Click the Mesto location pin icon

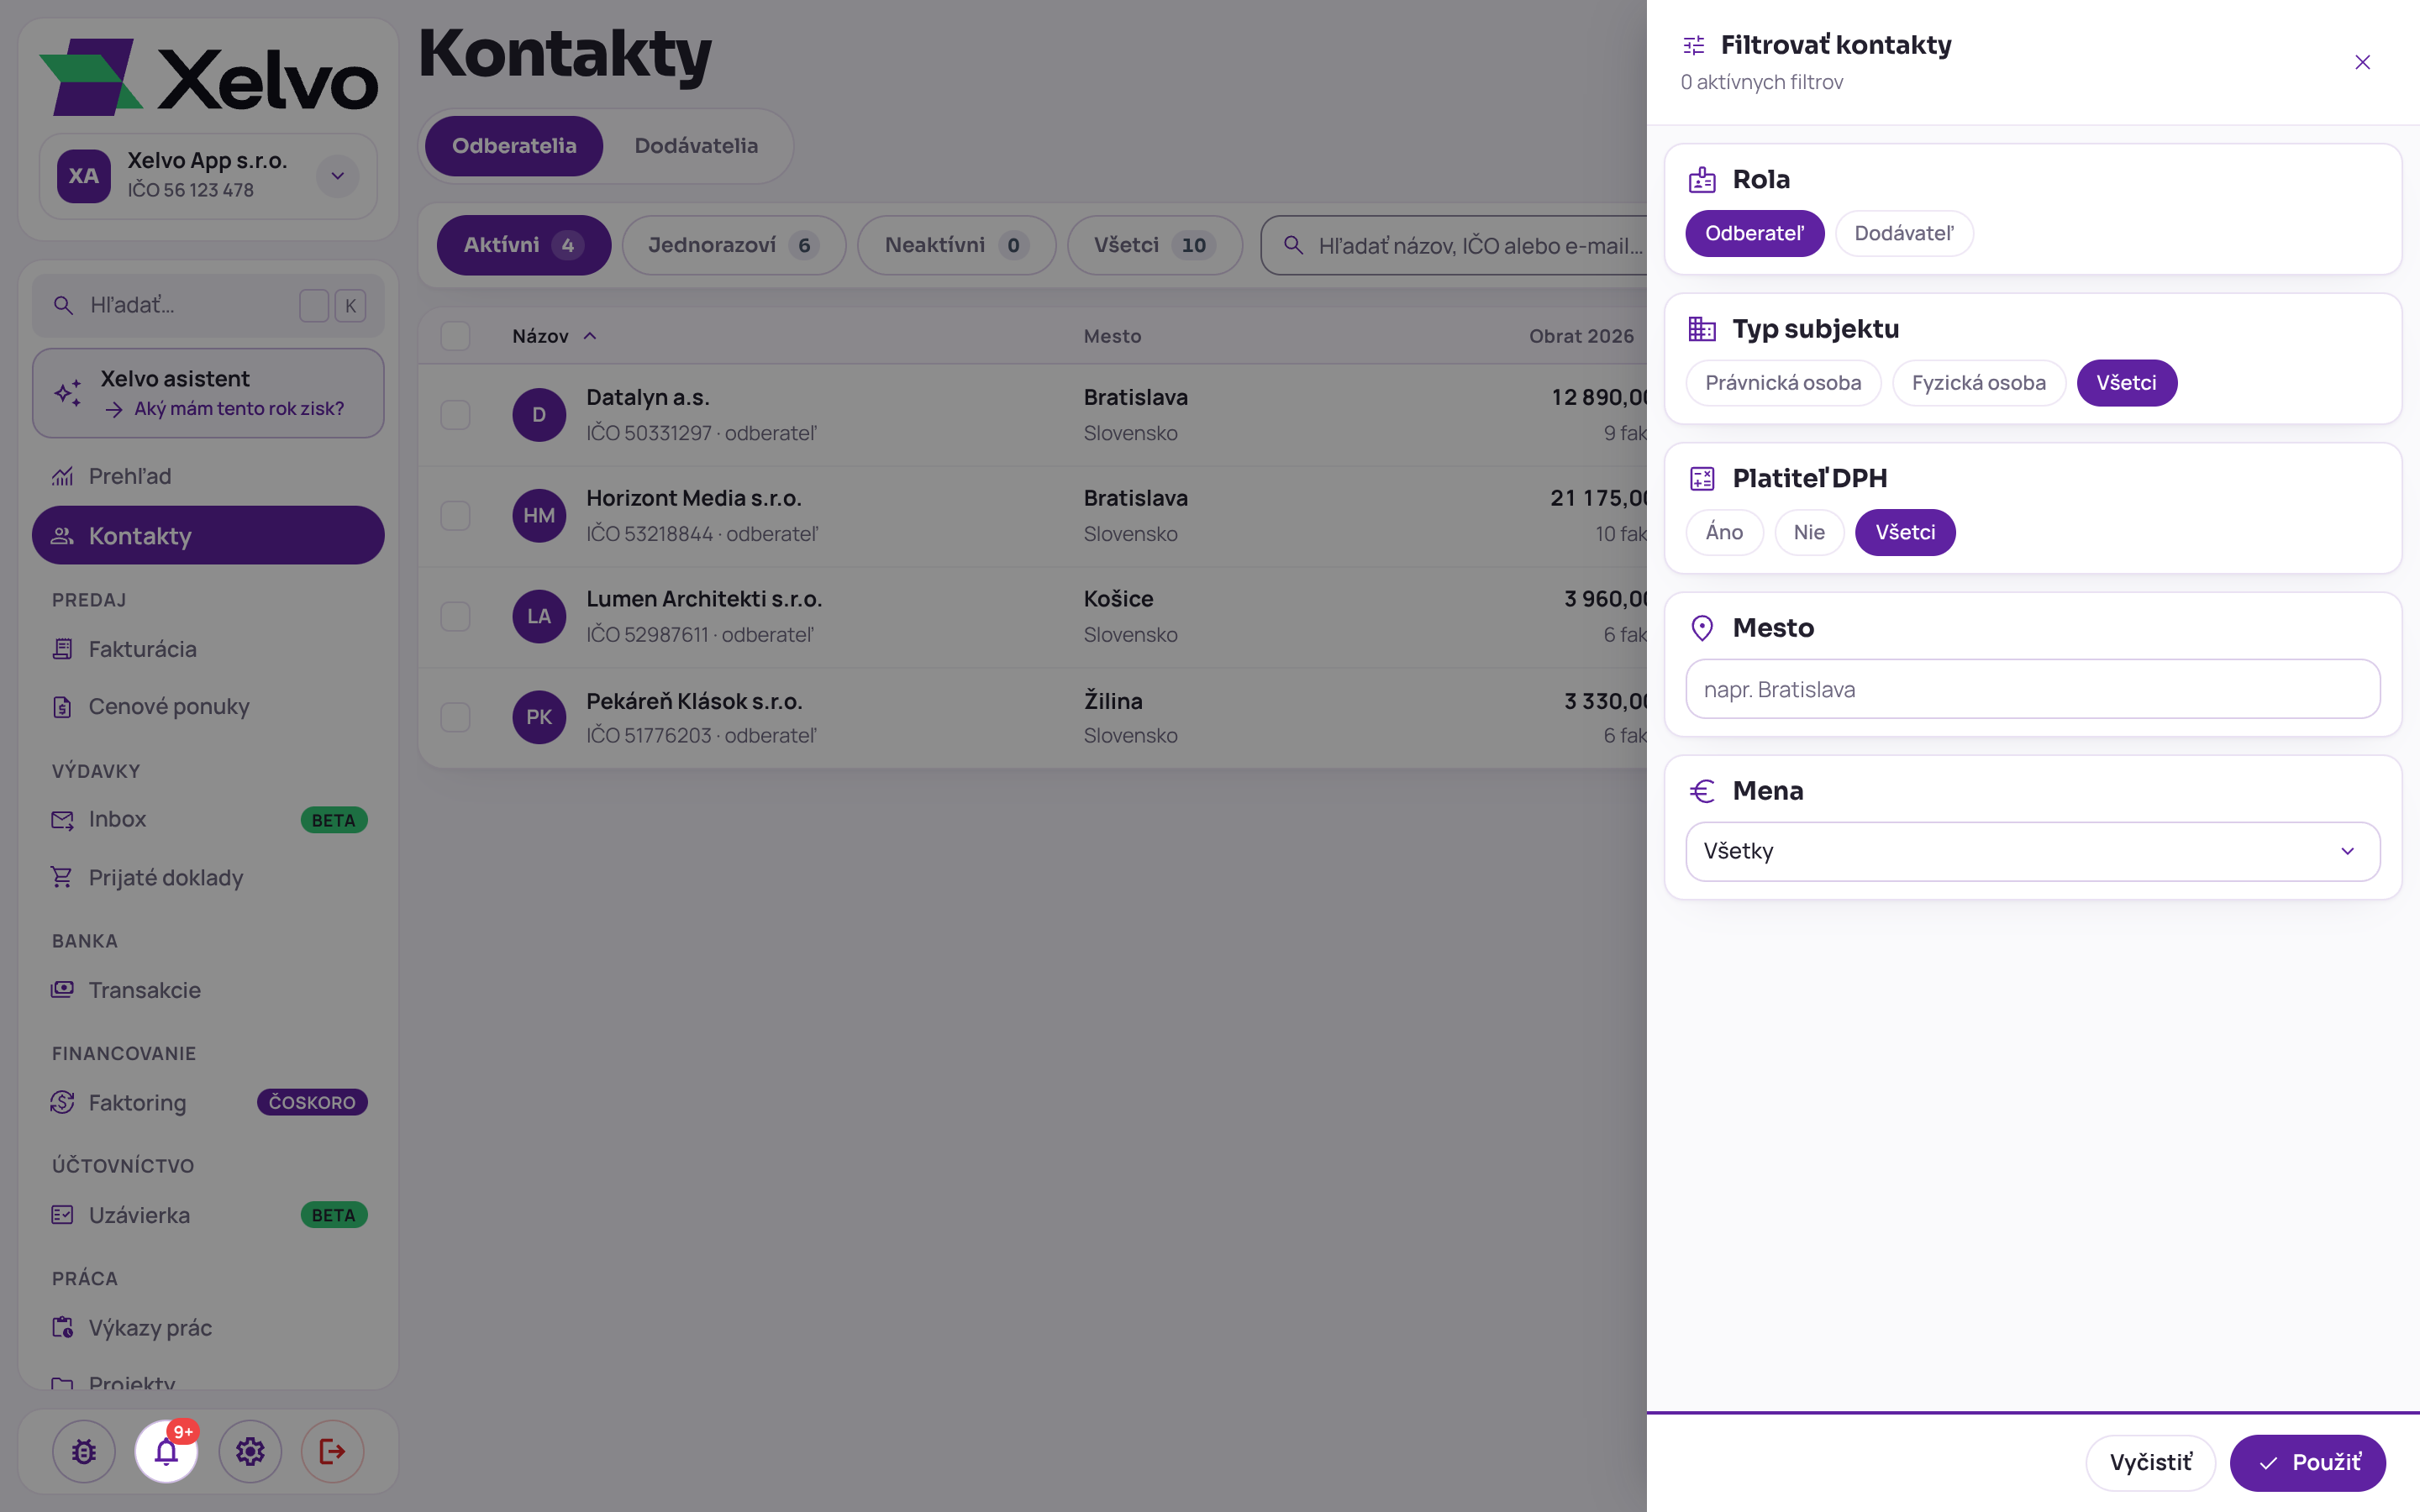click(1701, 628)
